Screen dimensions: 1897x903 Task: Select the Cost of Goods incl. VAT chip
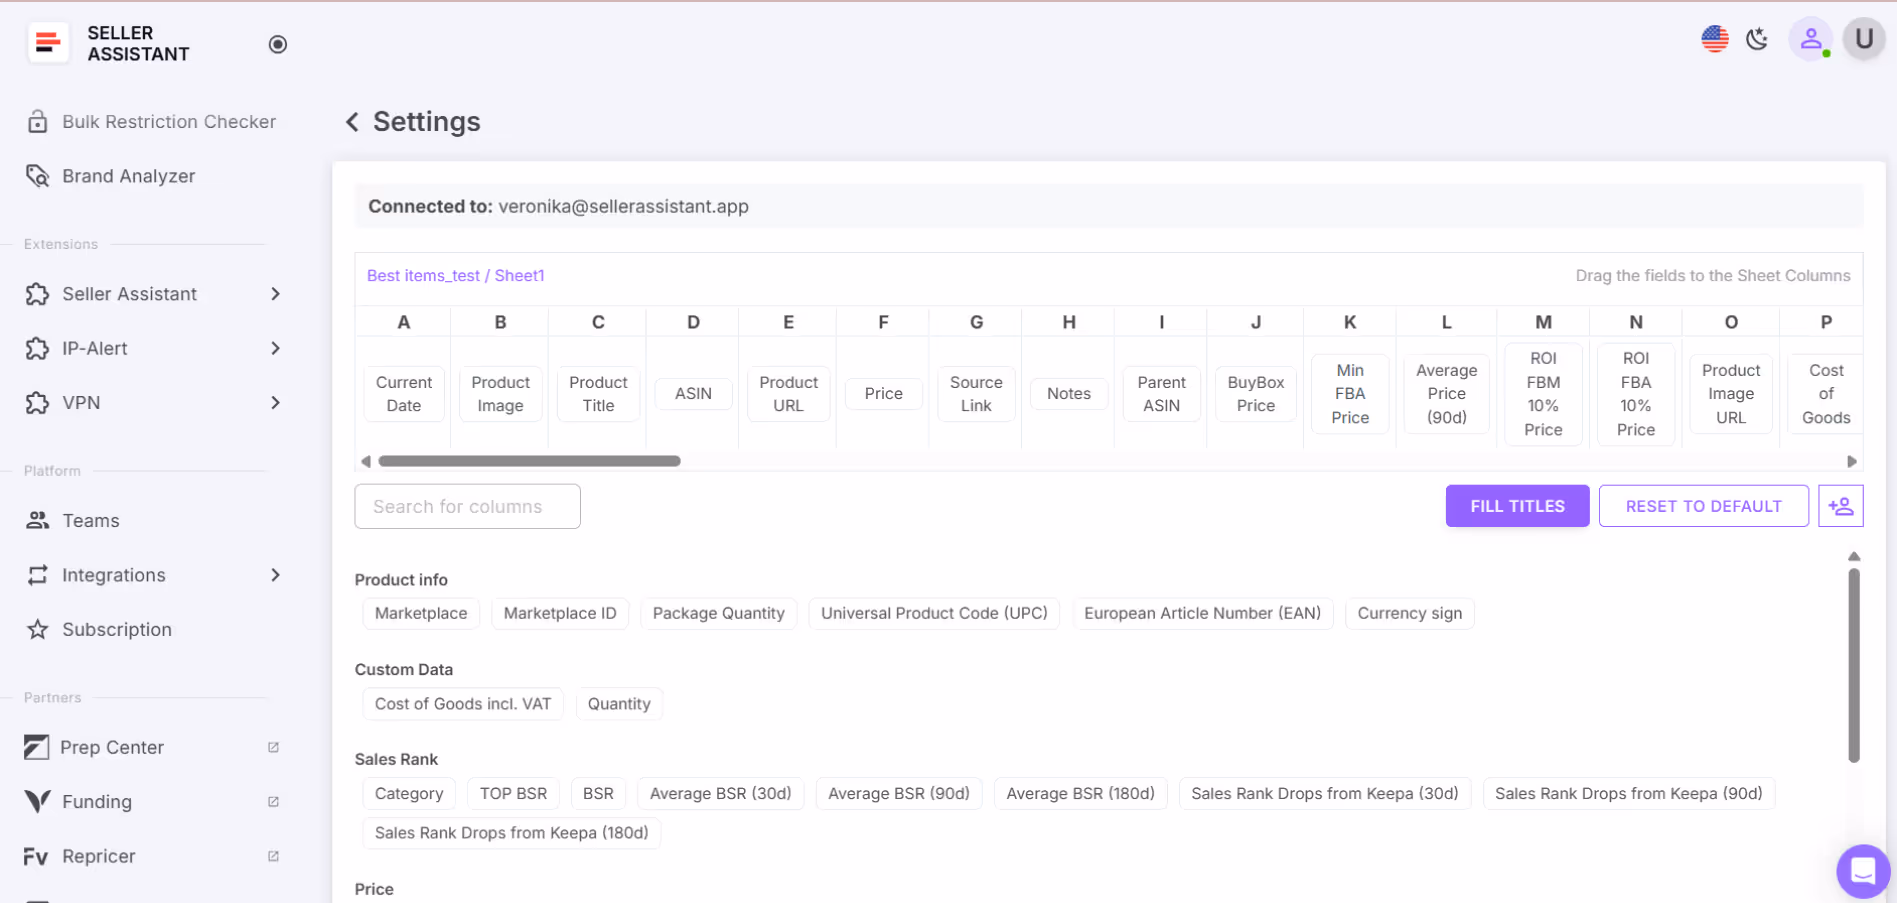coord(463,704)
